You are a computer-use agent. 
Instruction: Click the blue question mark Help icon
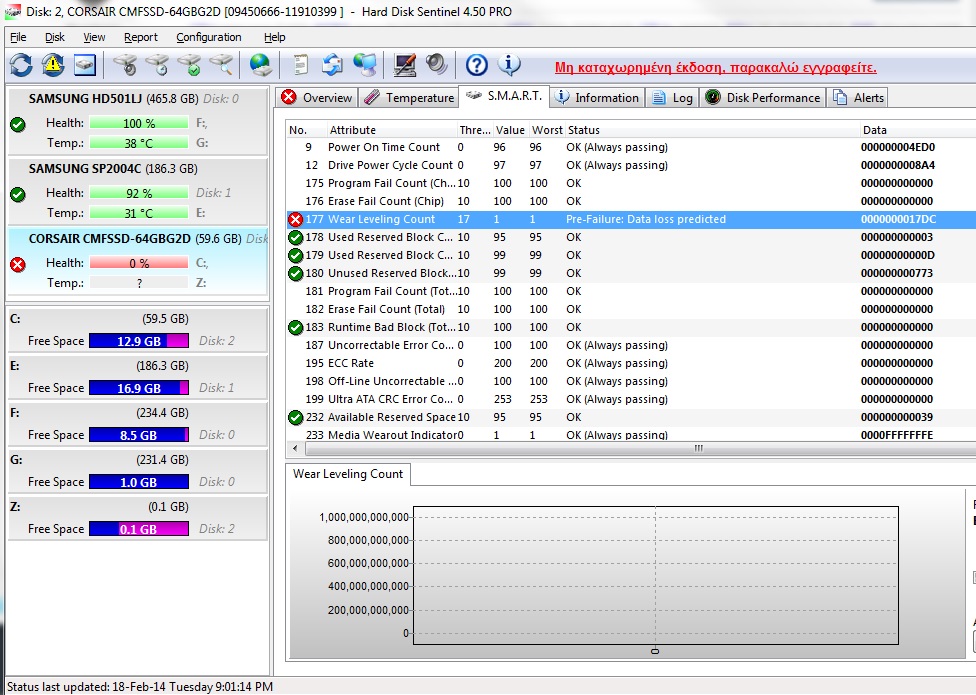[477, 65]
